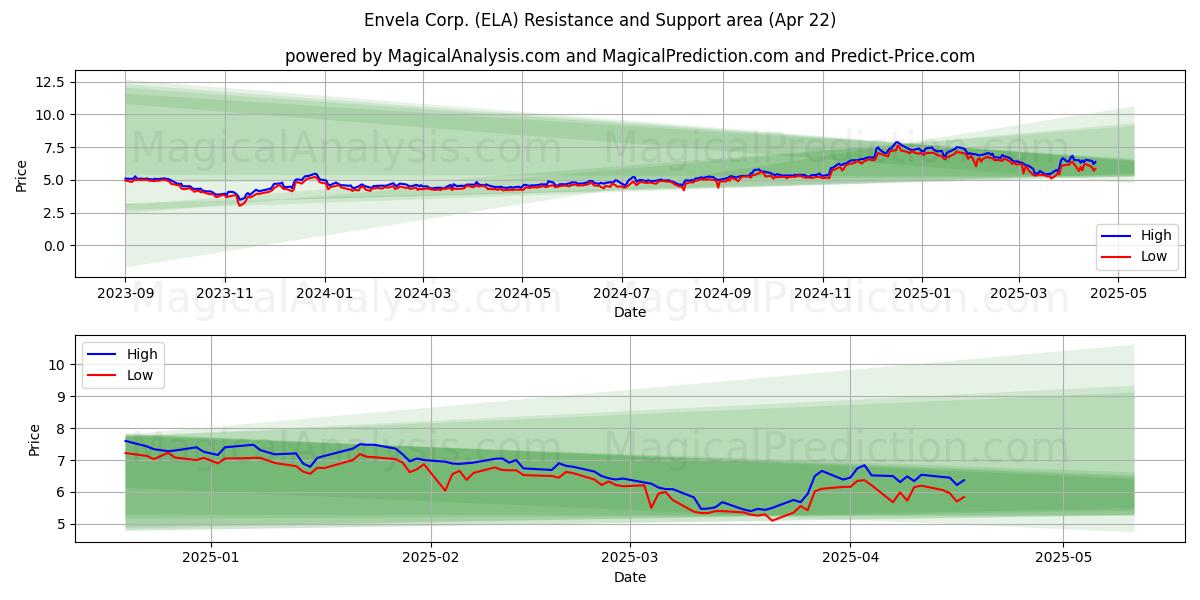
Task: Click the bottom chart '6' price tick
Action: pos(63,493)
